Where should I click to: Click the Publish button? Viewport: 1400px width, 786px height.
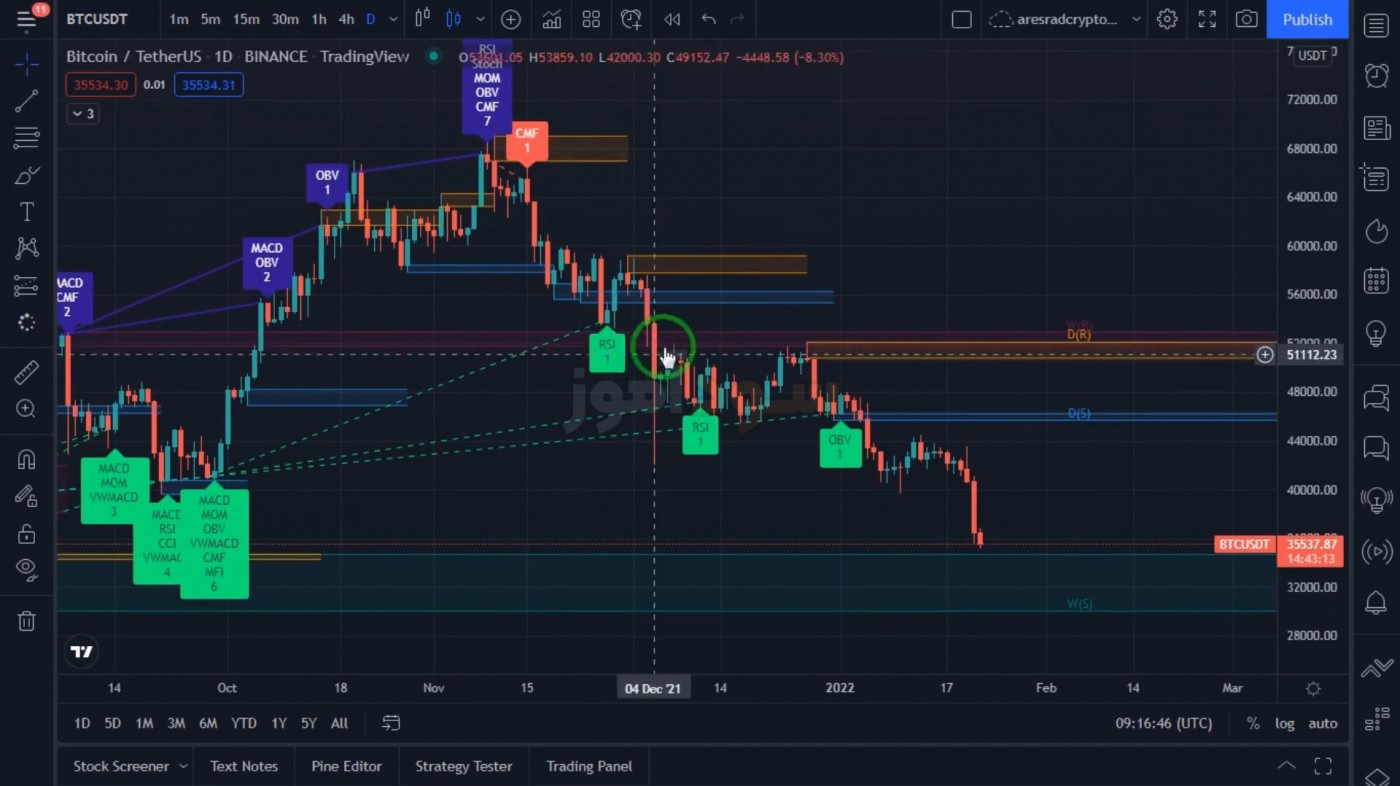click(1307, 19)
